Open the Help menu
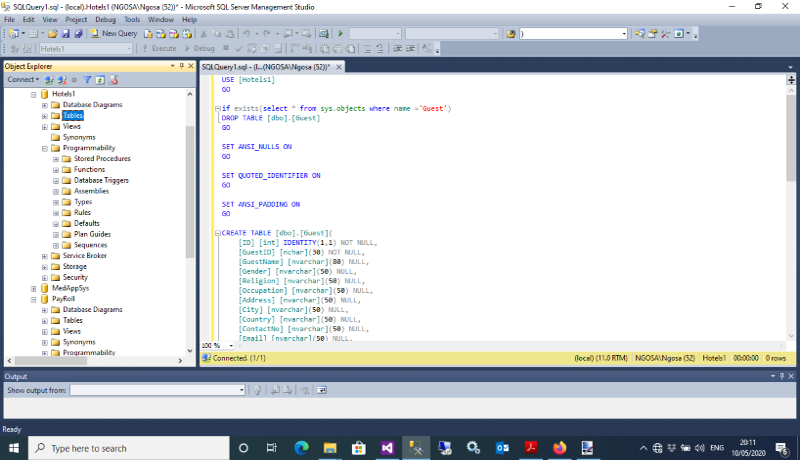Screen dimensions: 800x460 (x=189, y=19)
